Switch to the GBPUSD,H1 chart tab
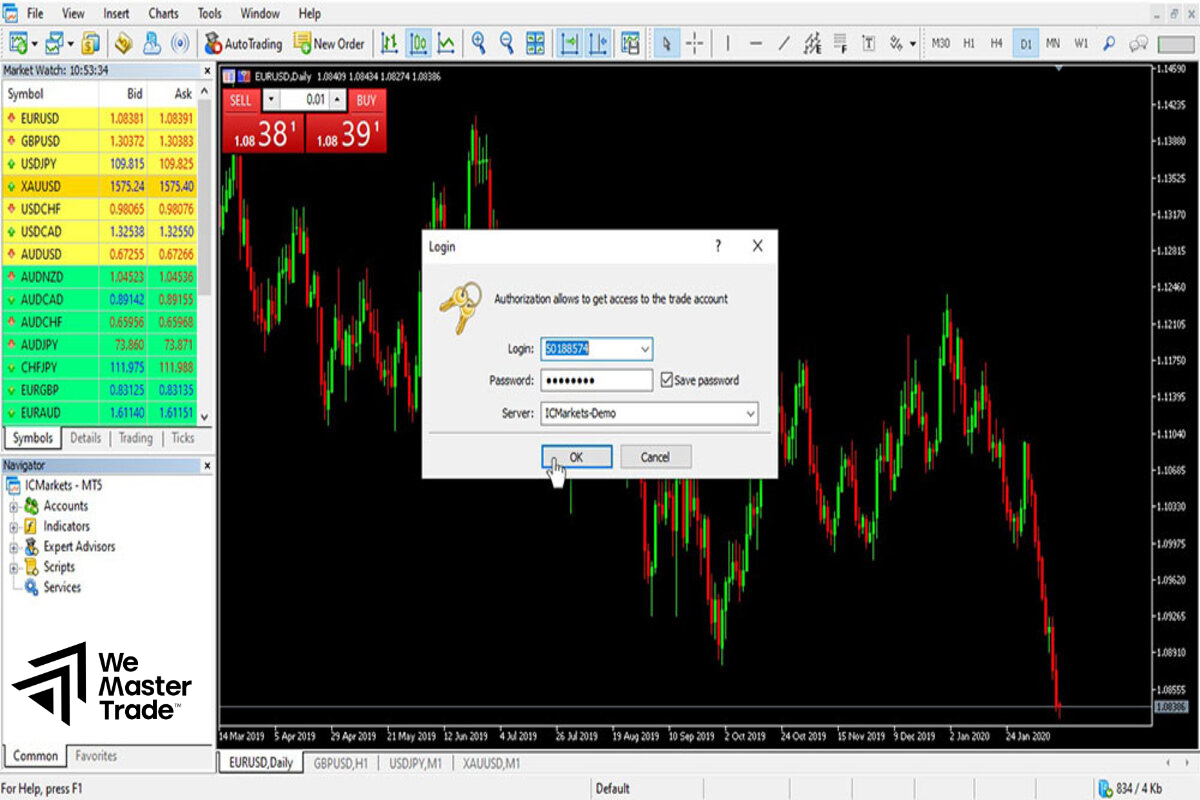The width and height of the screenshot is (1200, 800). point(341,763)
